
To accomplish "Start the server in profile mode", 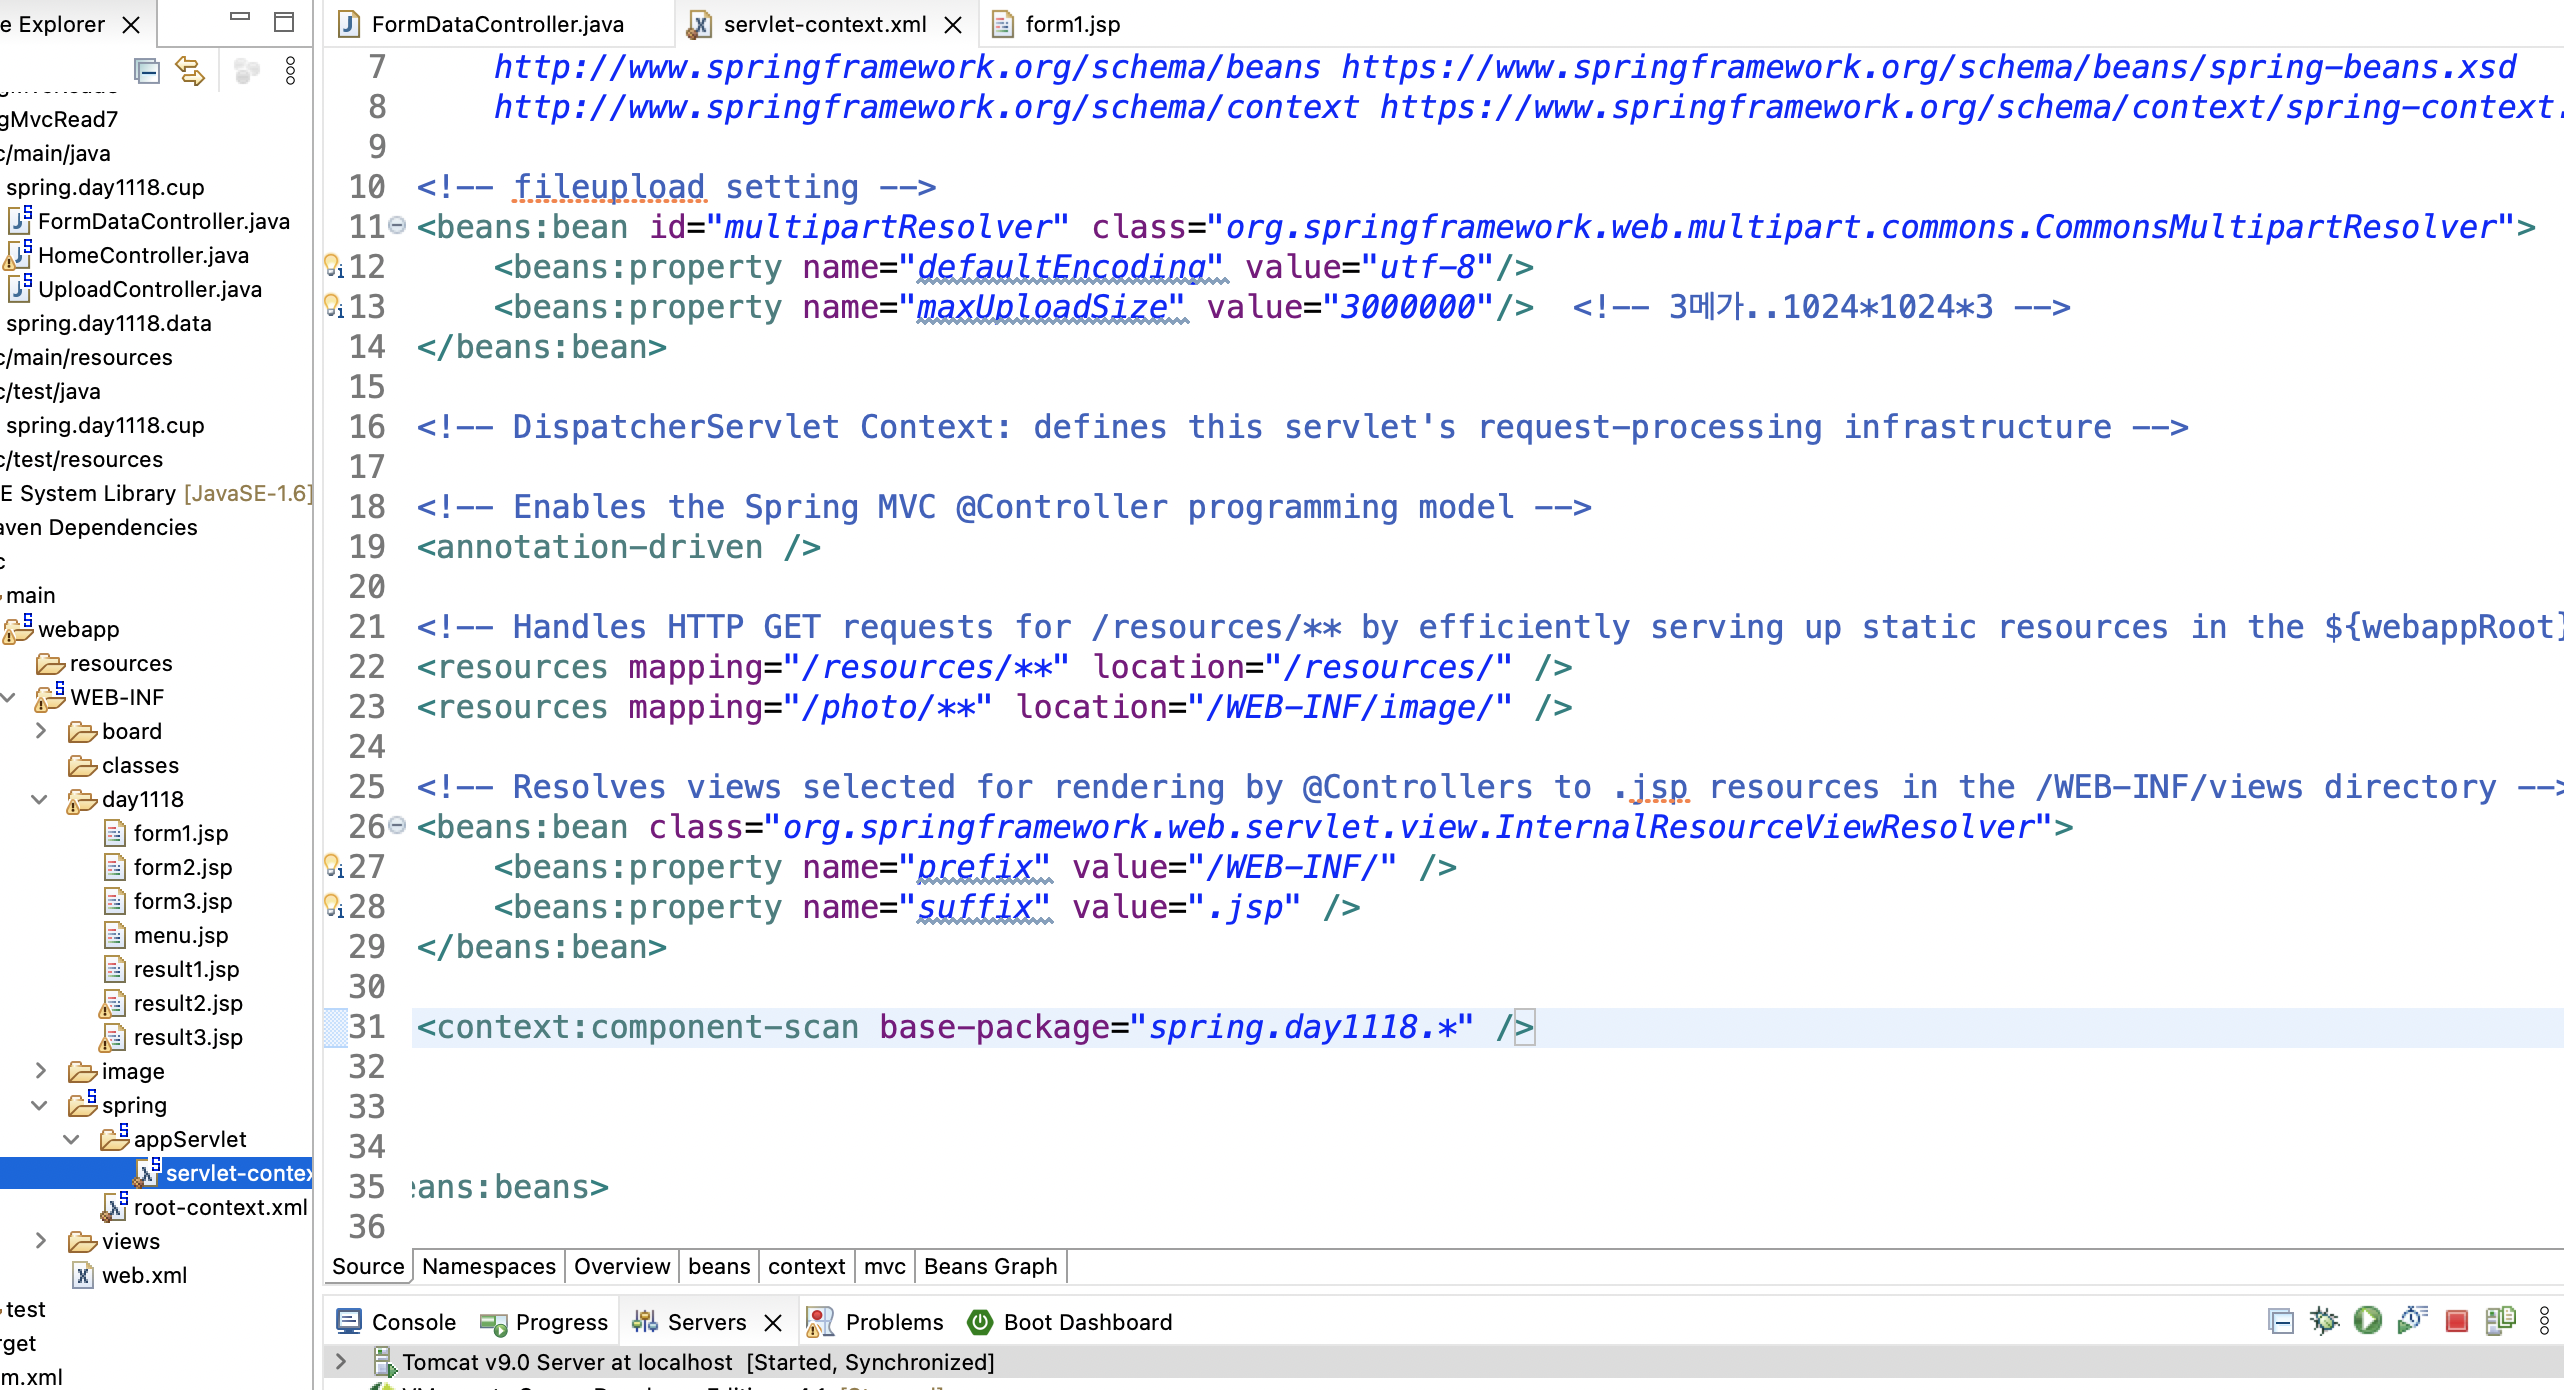I will pos(2411,1321).
